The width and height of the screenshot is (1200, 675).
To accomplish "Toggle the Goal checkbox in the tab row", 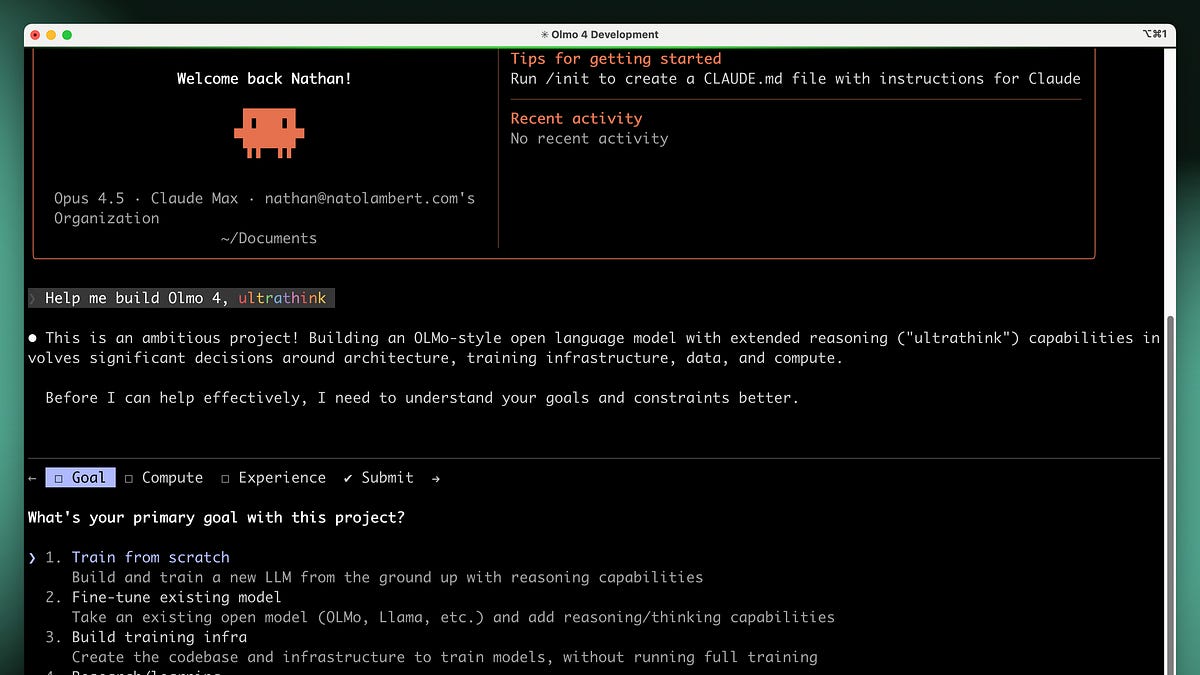I will pos(59,478).
